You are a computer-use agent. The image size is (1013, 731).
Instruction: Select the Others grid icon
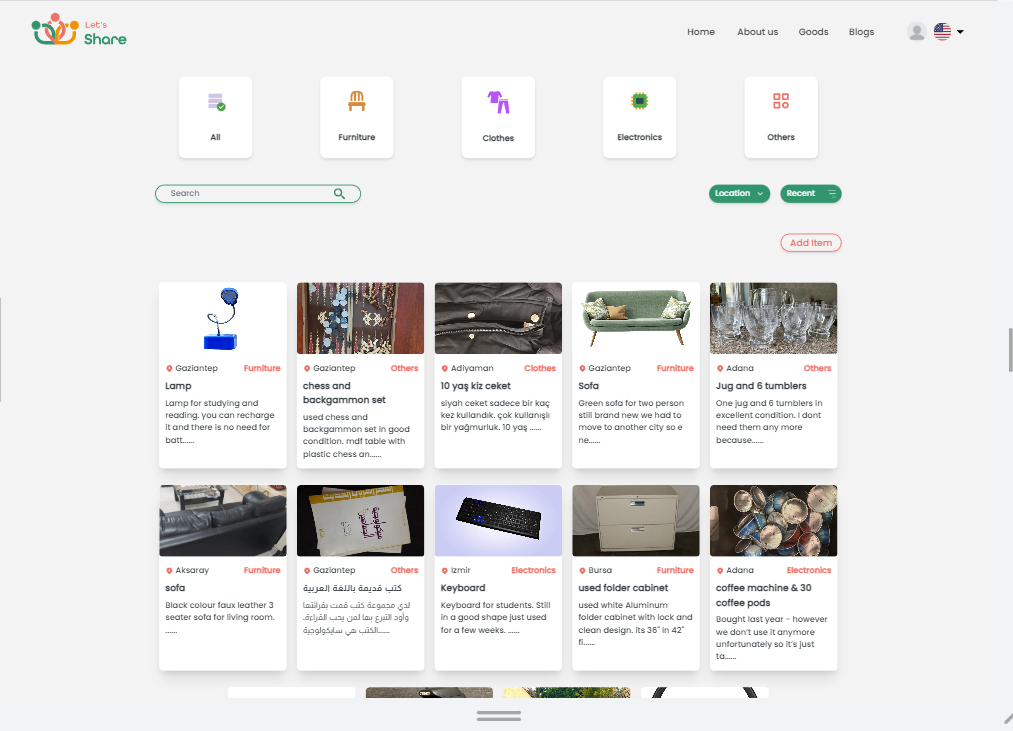coord(781,101)
